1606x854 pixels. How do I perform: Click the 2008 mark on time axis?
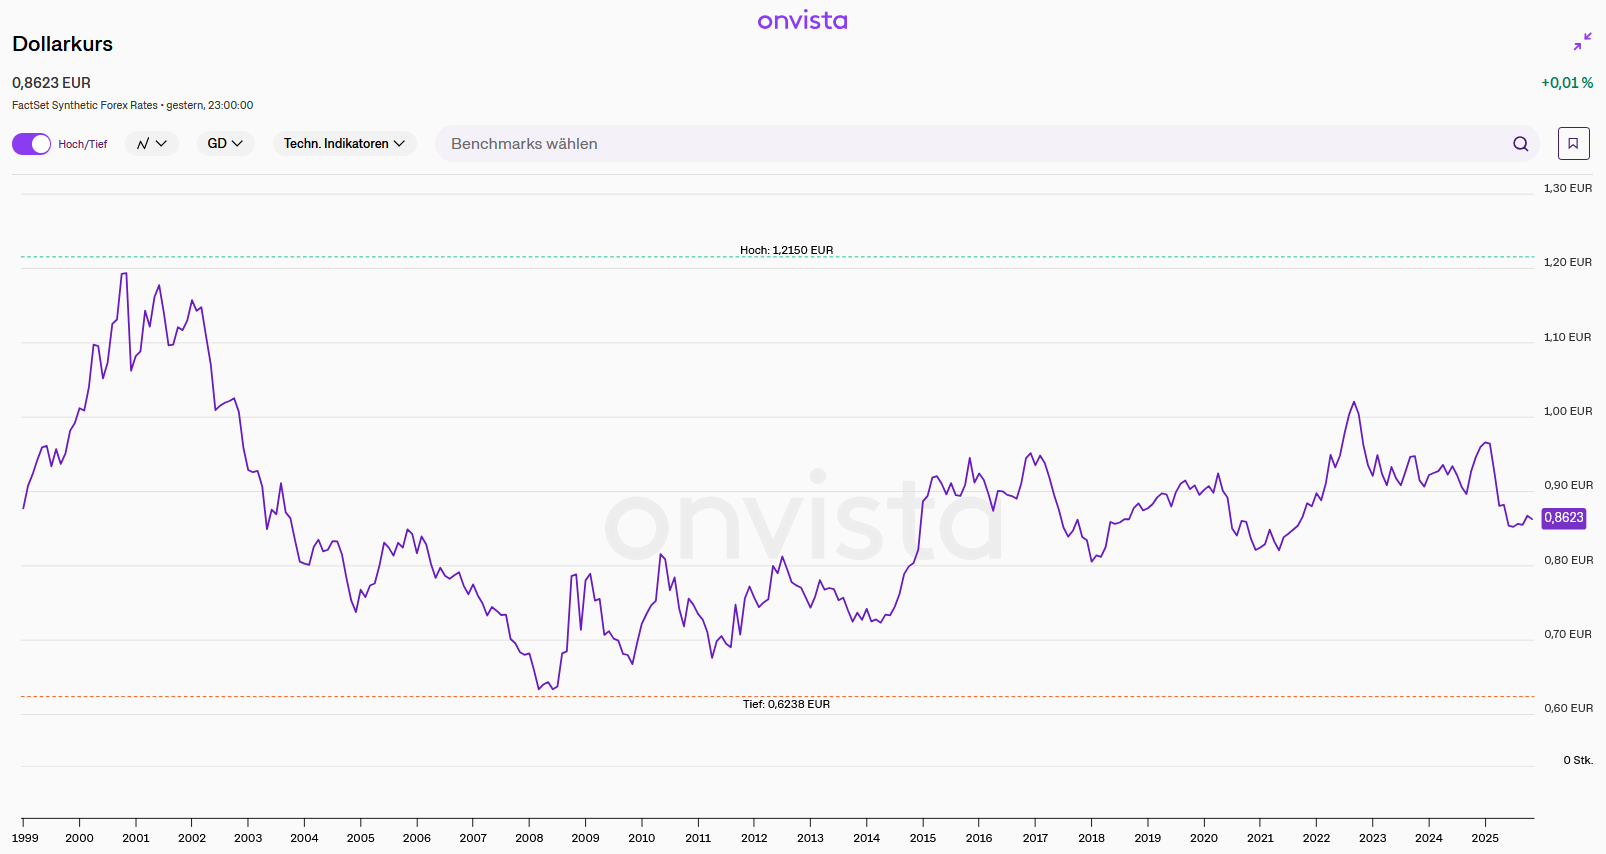pos(529,837)
